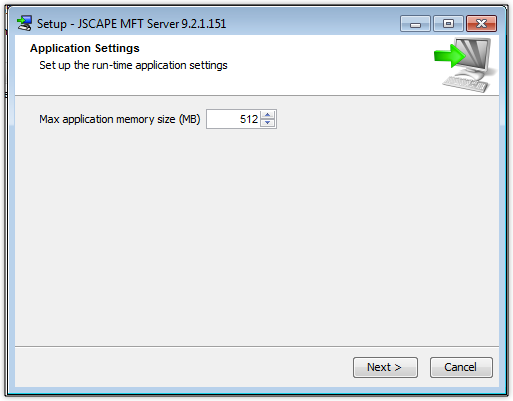Screen dimensions: 513x401
Task: Click the Application Settings heading
Action: click(85, 48)
